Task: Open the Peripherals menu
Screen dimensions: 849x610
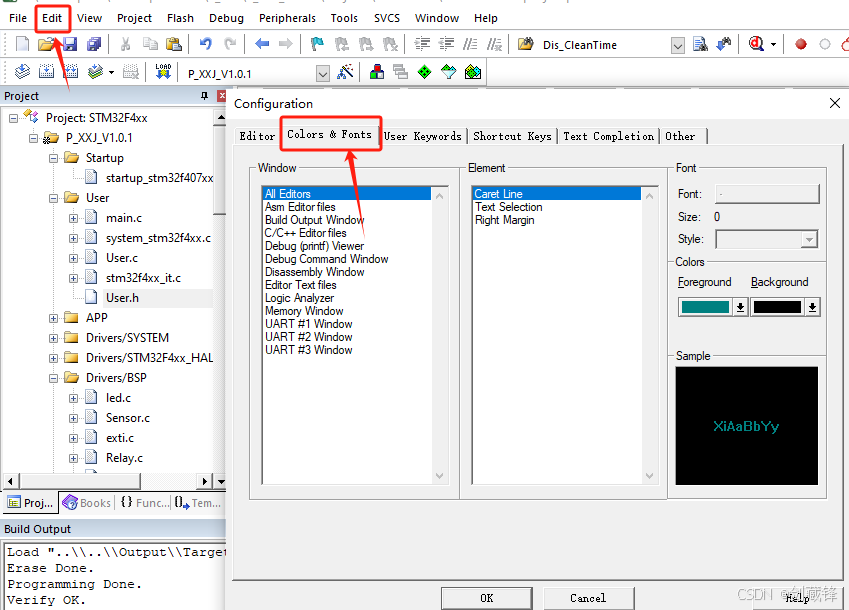Action: tap(287, 18)
